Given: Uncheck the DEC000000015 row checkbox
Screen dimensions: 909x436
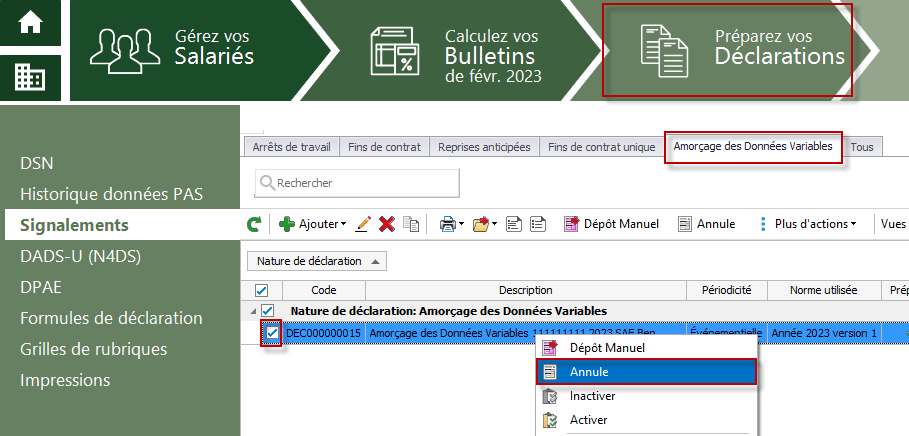Looking at the screenshot, I should tap(272, 333).
